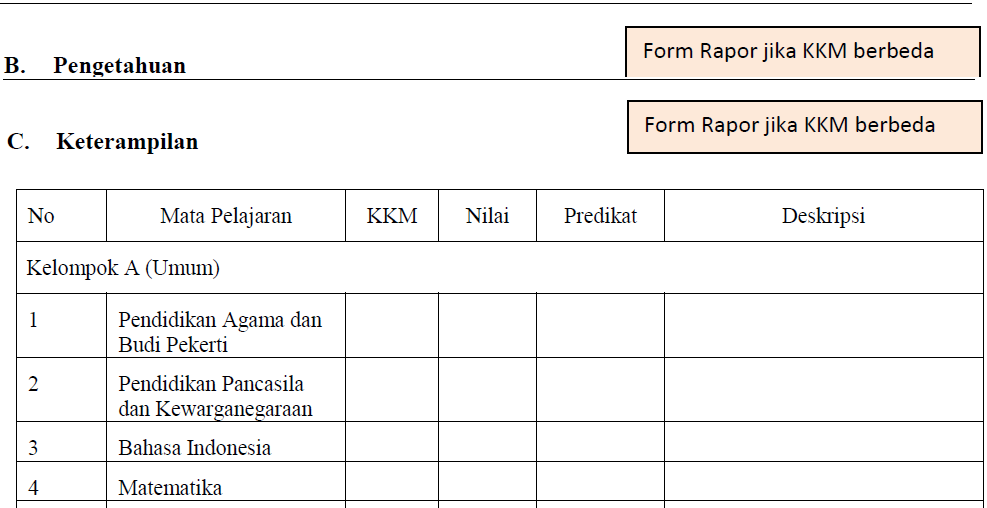Click the "C. Keterampilan" section heading
This screenshot has height=508, width=987.
[x=103, y=141]
